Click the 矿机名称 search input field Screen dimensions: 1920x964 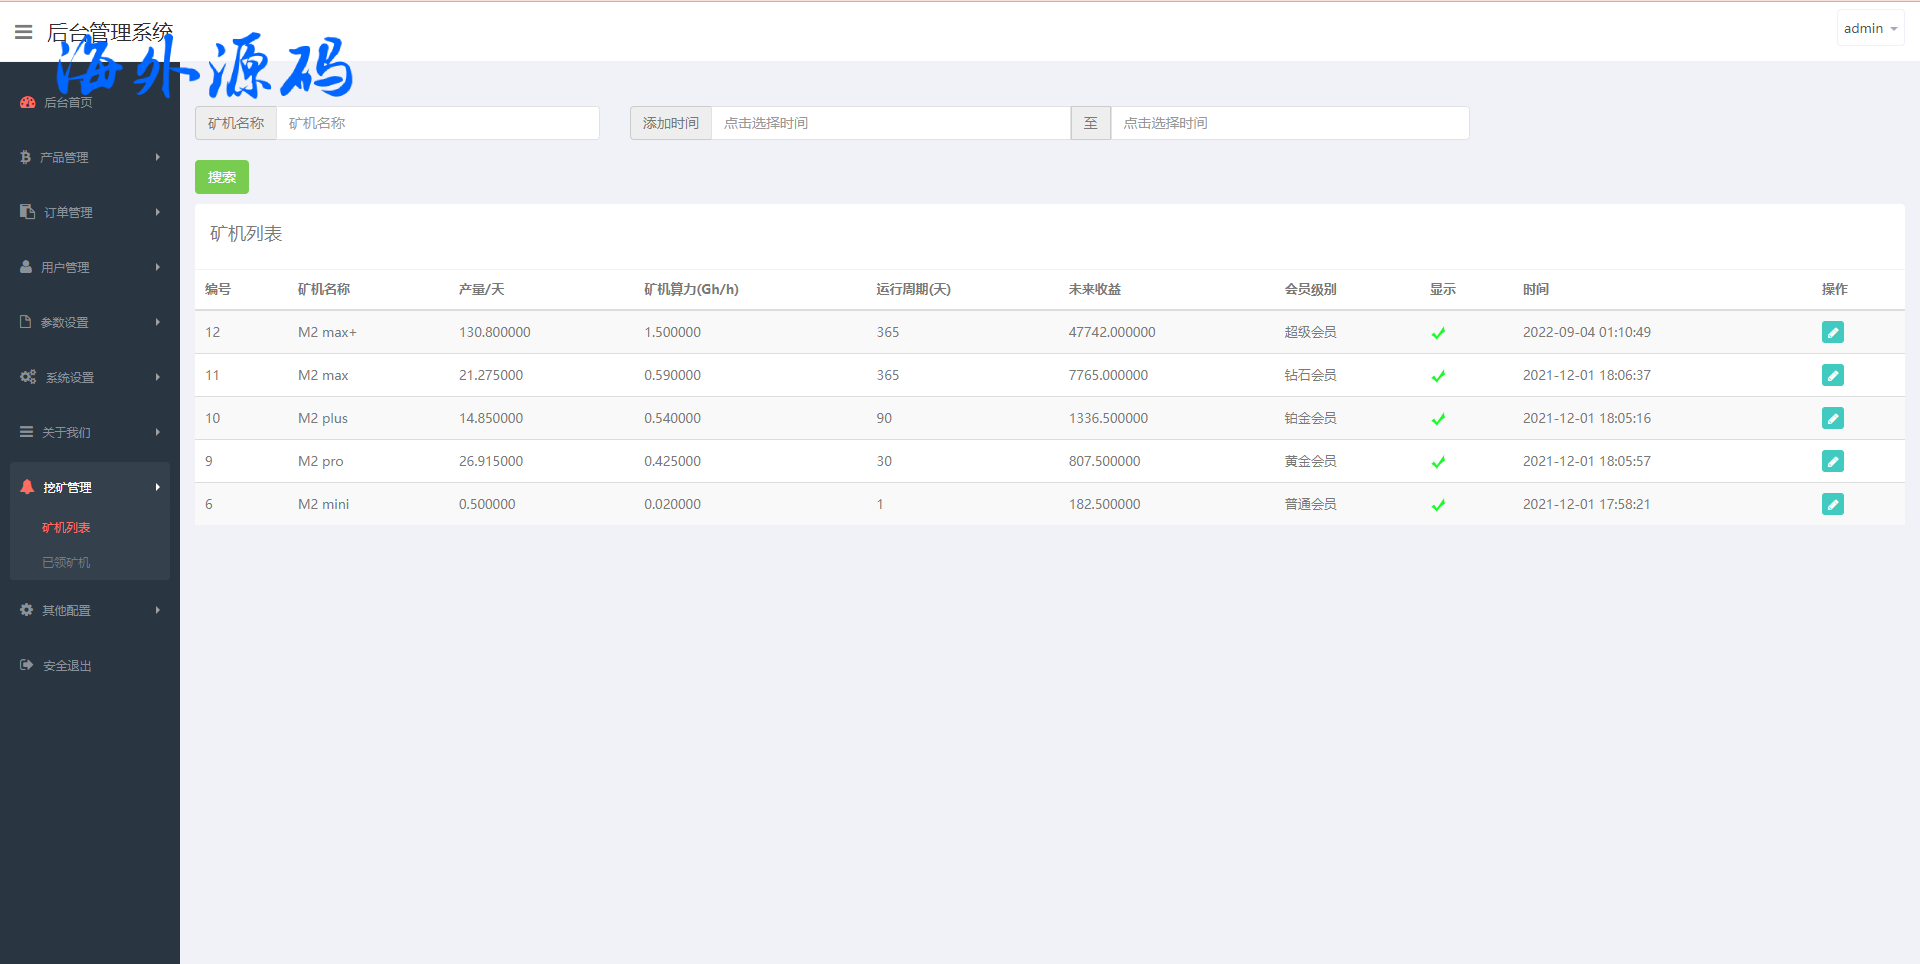[x=437, y=123]
